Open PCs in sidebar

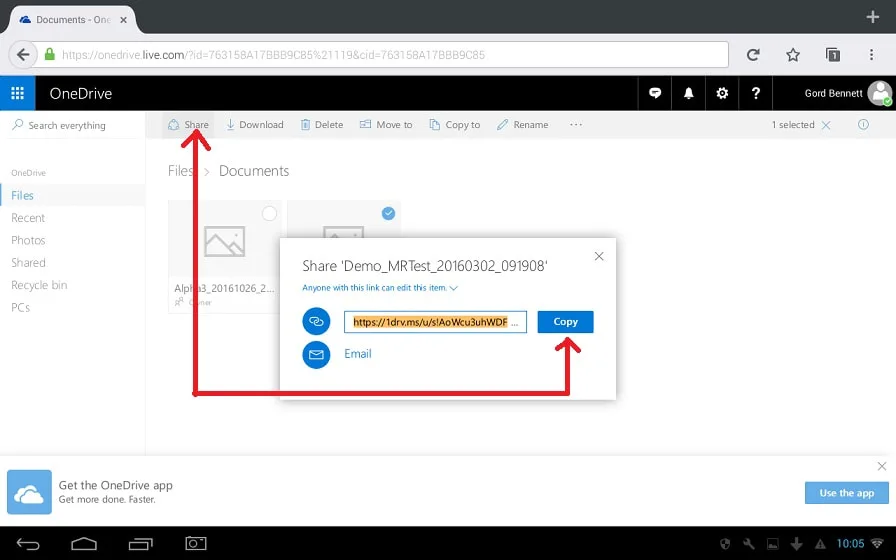click(21, 307)
